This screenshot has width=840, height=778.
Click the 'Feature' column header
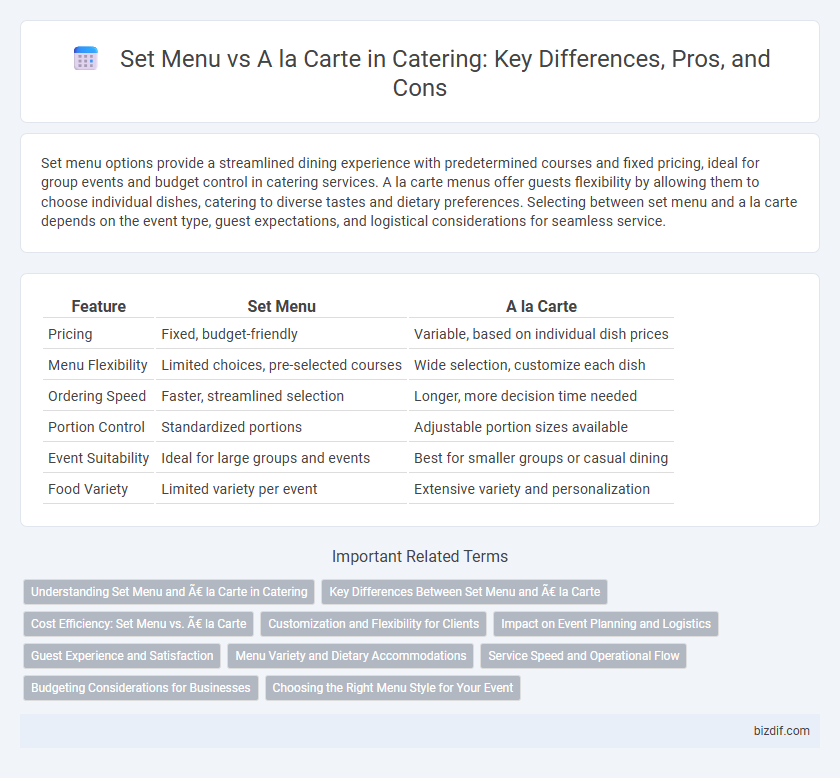pyautogui.click(x=99, y=306)
